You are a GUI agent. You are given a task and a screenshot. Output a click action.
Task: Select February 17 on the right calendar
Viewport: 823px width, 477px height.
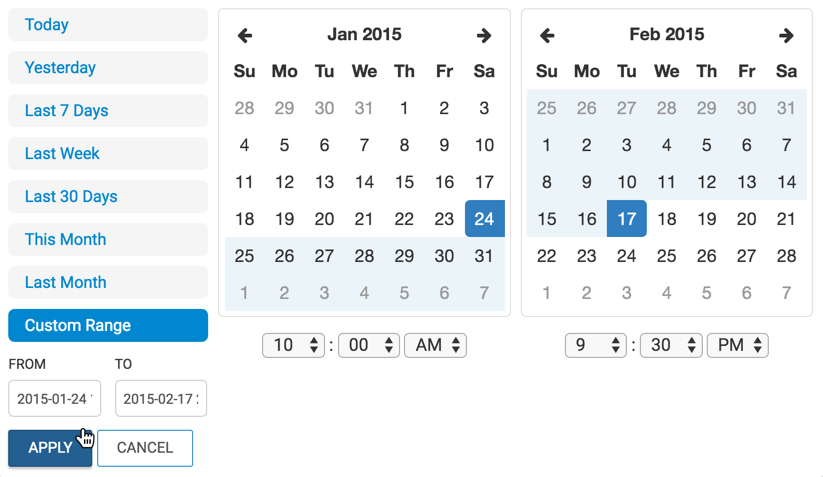click(x=627, y=219)
